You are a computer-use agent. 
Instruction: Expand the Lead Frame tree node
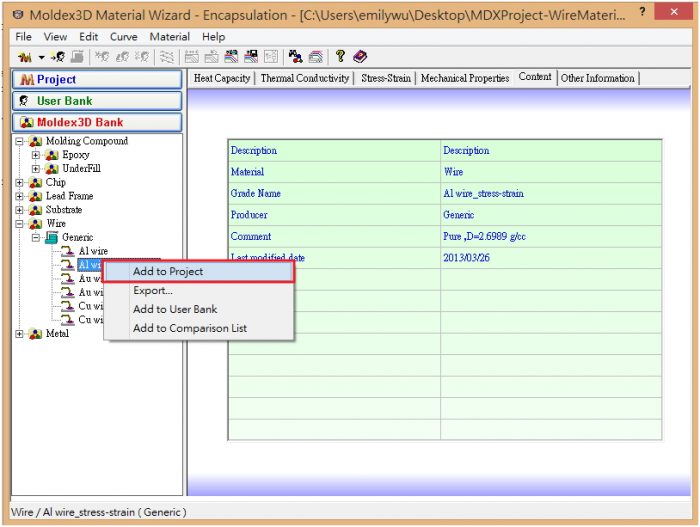pyautogui.click(x=20, y=197)
